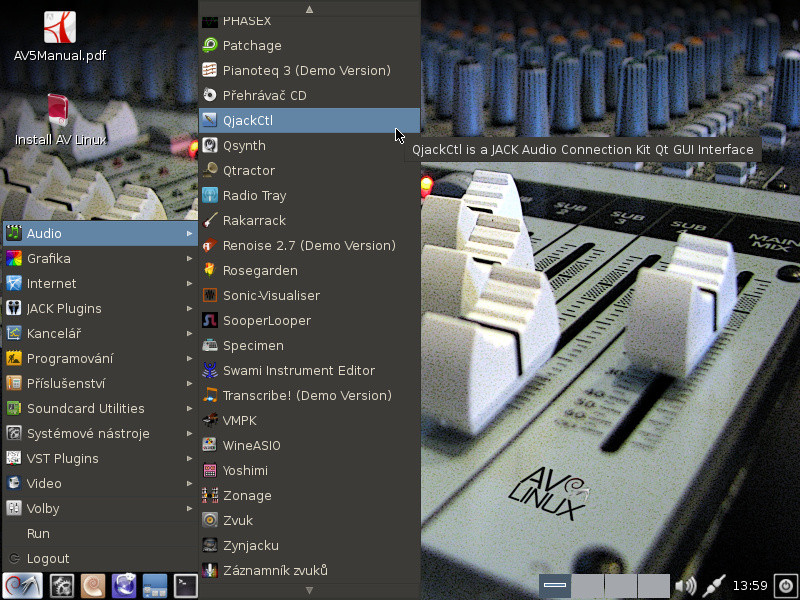
Task: Click the Přehrávač CD disc icon
Action: pyautogui.click(x=210, y=95)
